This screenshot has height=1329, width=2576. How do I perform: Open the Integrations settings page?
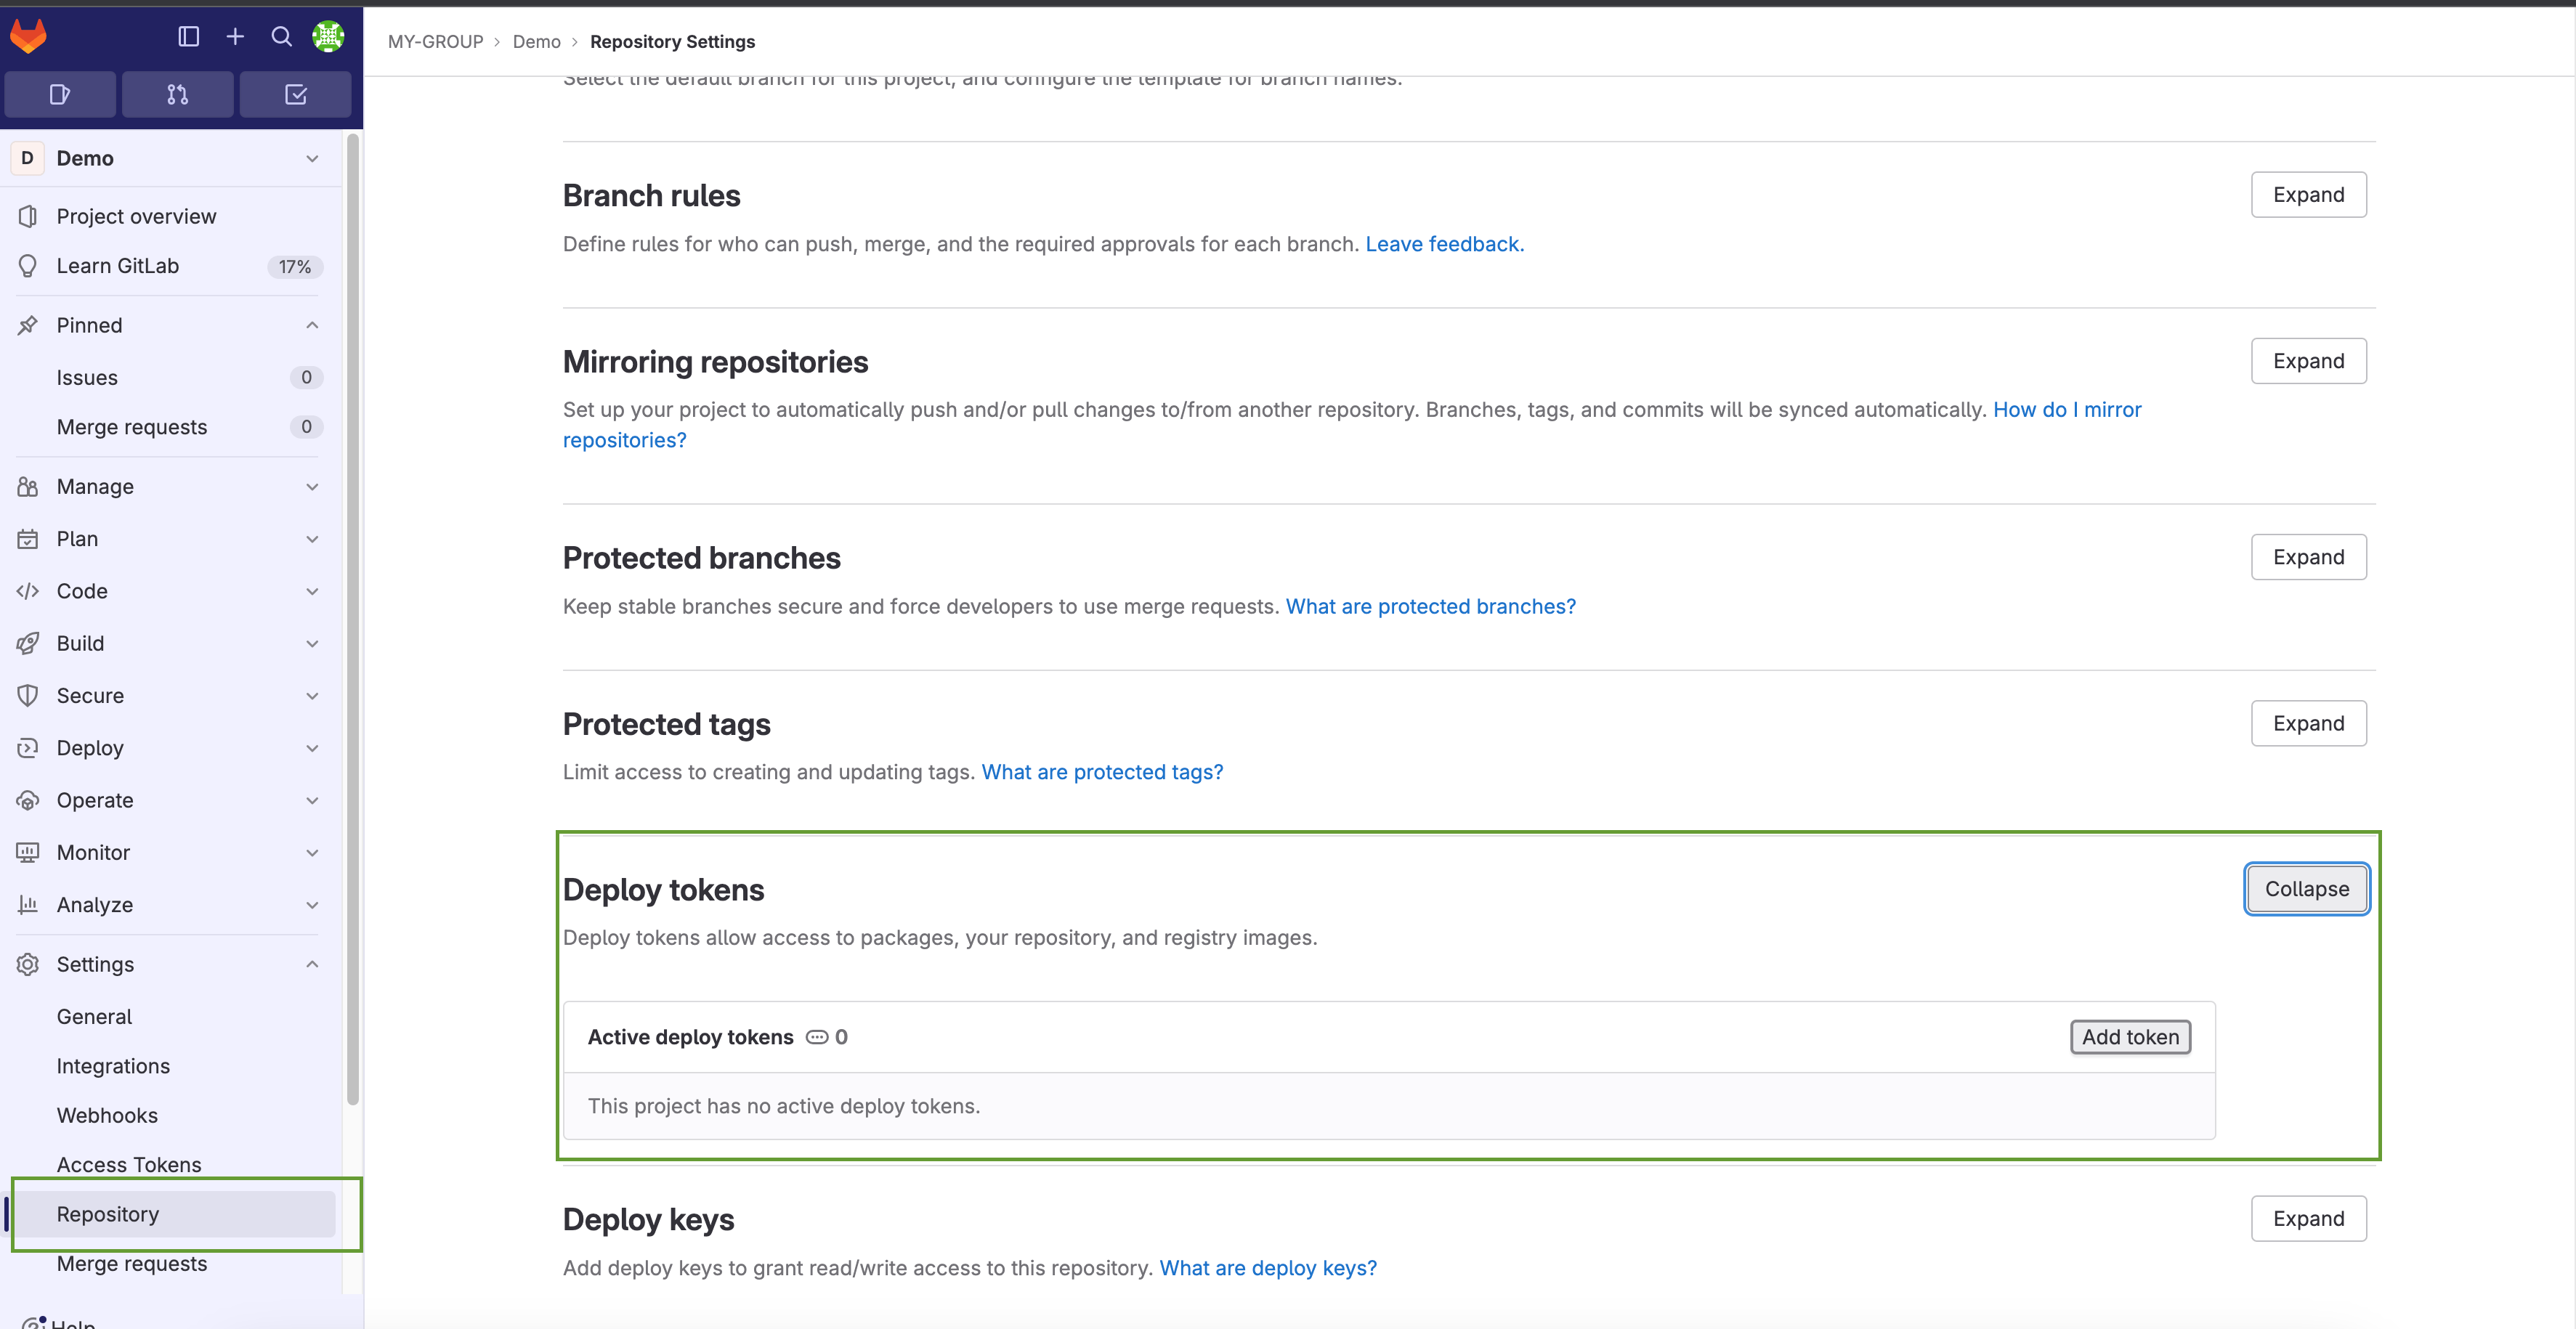(113, 1066)
